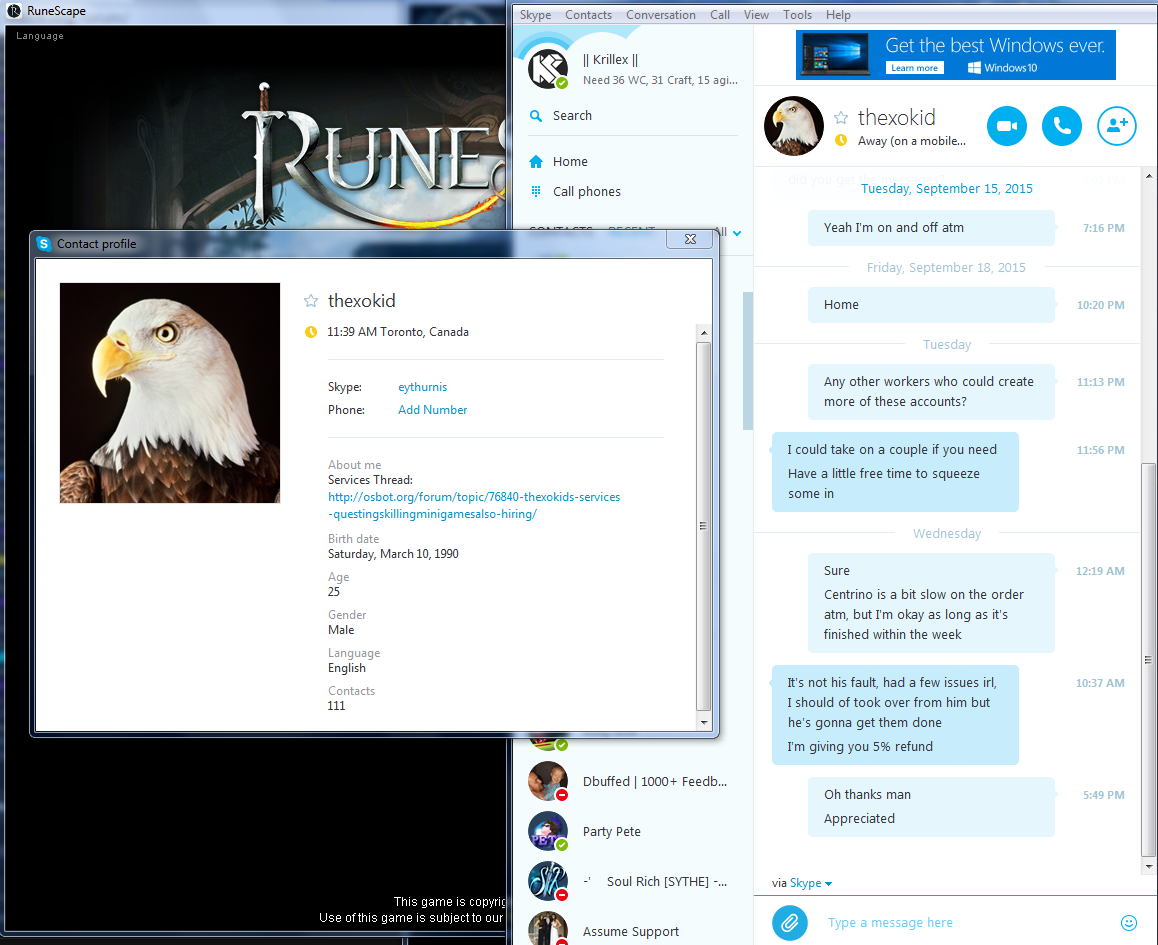Click Krillex mood text 'Need 36 WC'

tap(660, 80)
